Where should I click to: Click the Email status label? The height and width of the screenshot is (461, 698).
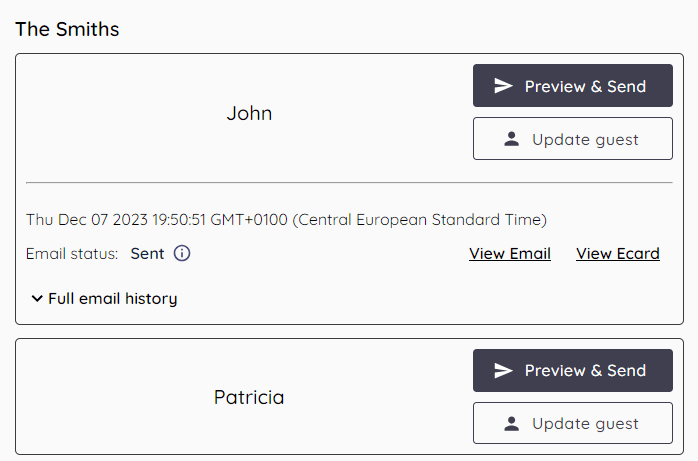click(x=72, y=253)
